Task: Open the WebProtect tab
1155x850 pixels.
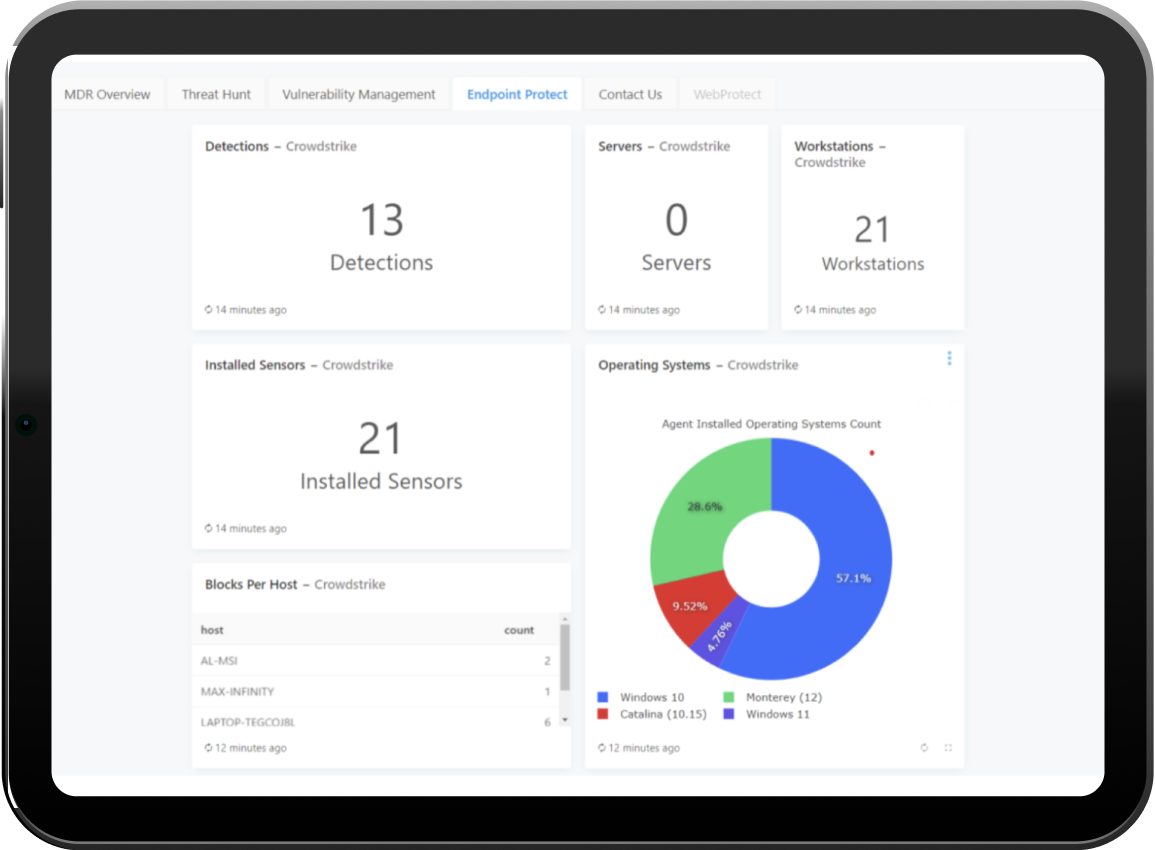Action: 727,94
